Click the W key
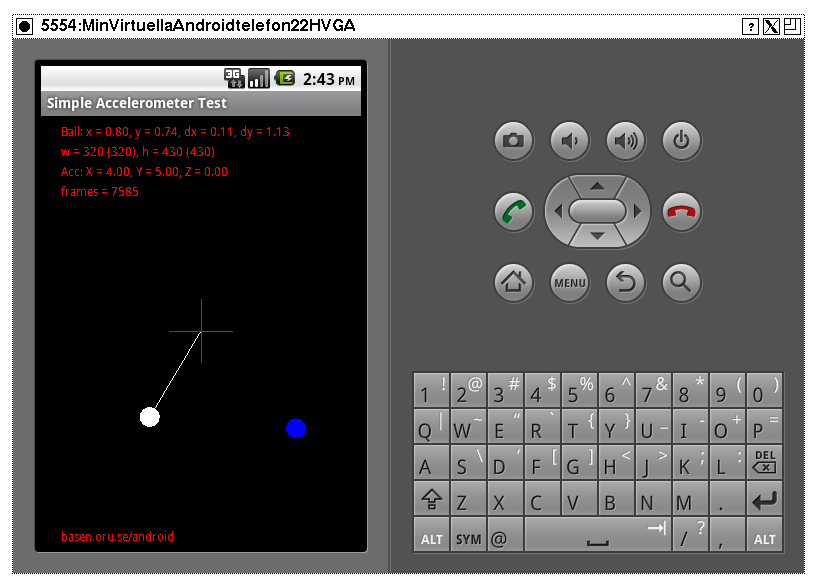Screen dimensions: 816x587 coord(468,426)
